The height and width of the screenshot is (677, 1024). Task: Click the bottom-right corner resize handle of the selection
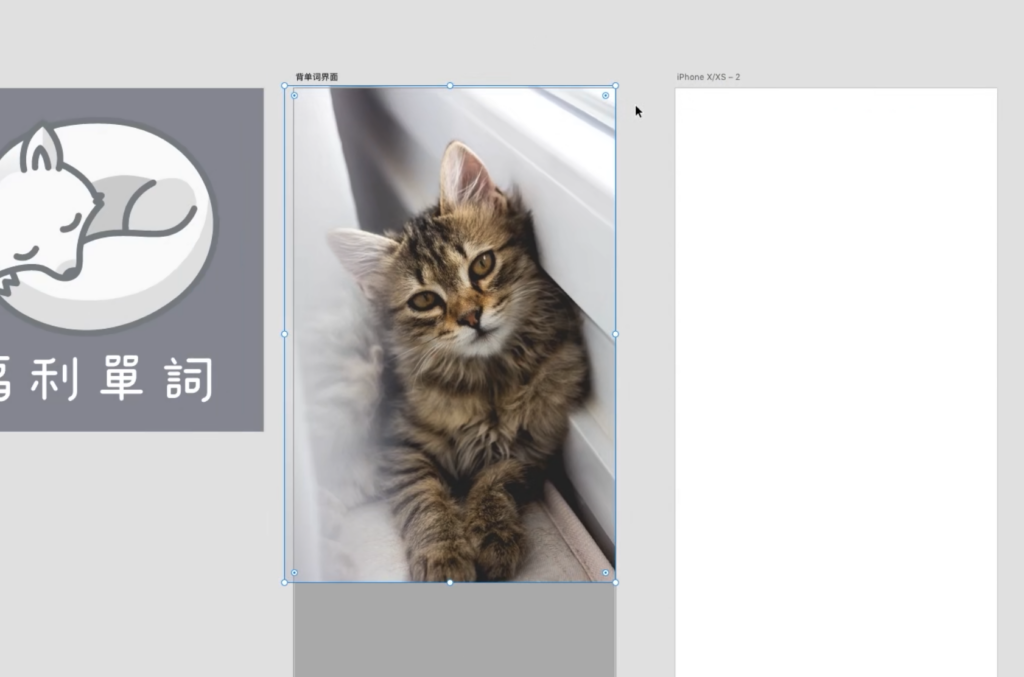615,582
